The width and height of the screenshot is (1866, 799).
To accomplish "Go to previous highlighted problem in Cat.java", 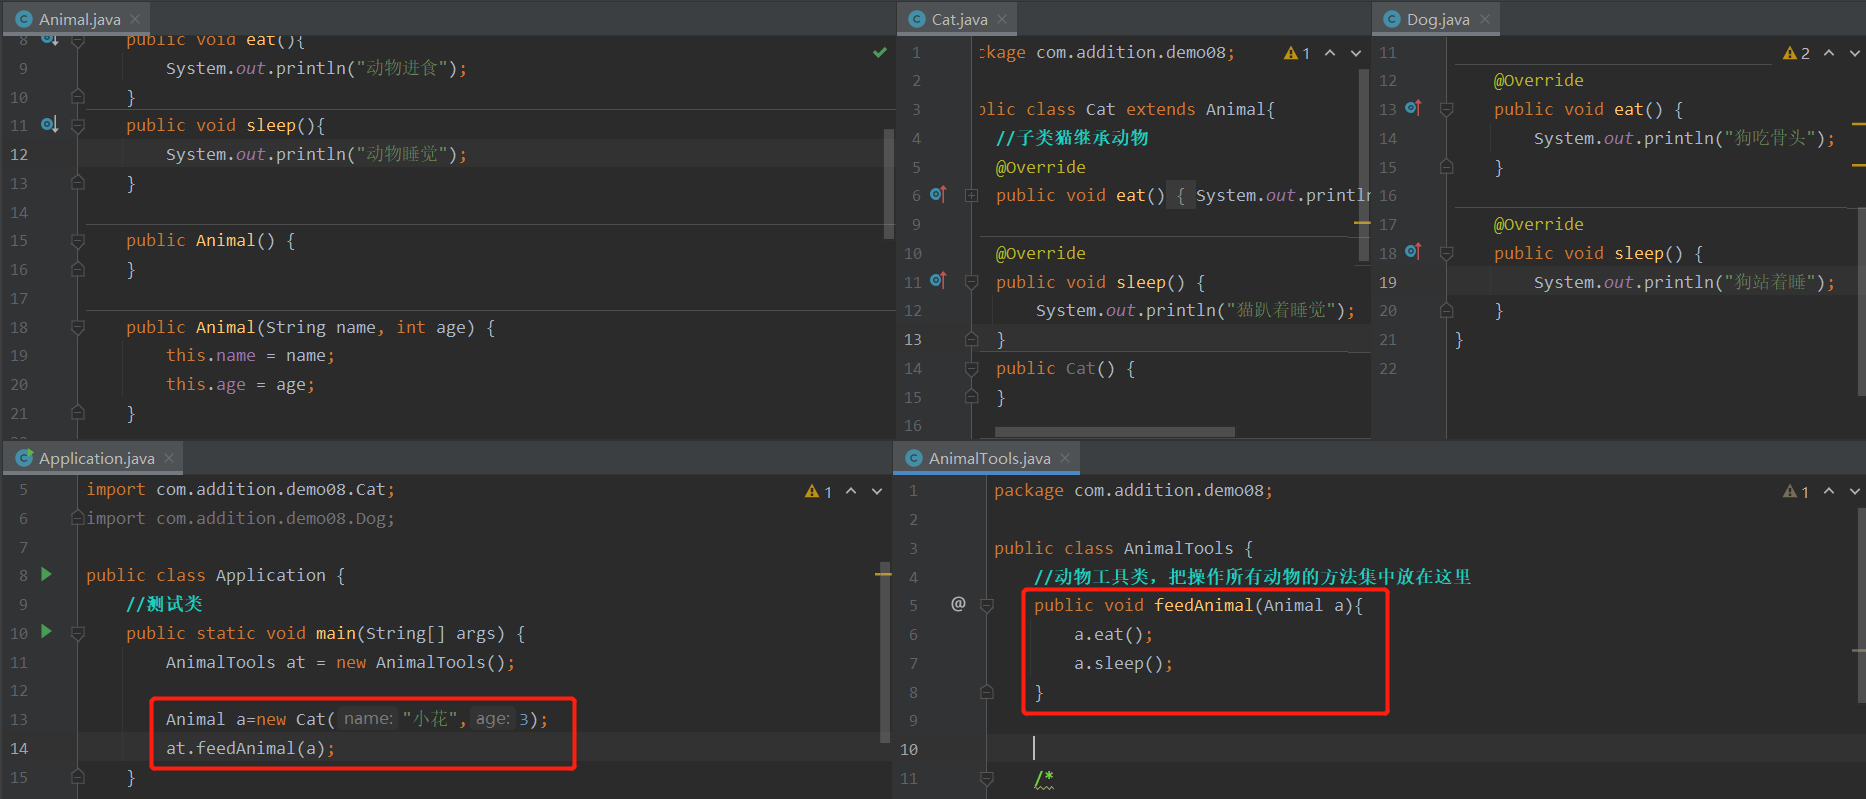I will 1330,53.
